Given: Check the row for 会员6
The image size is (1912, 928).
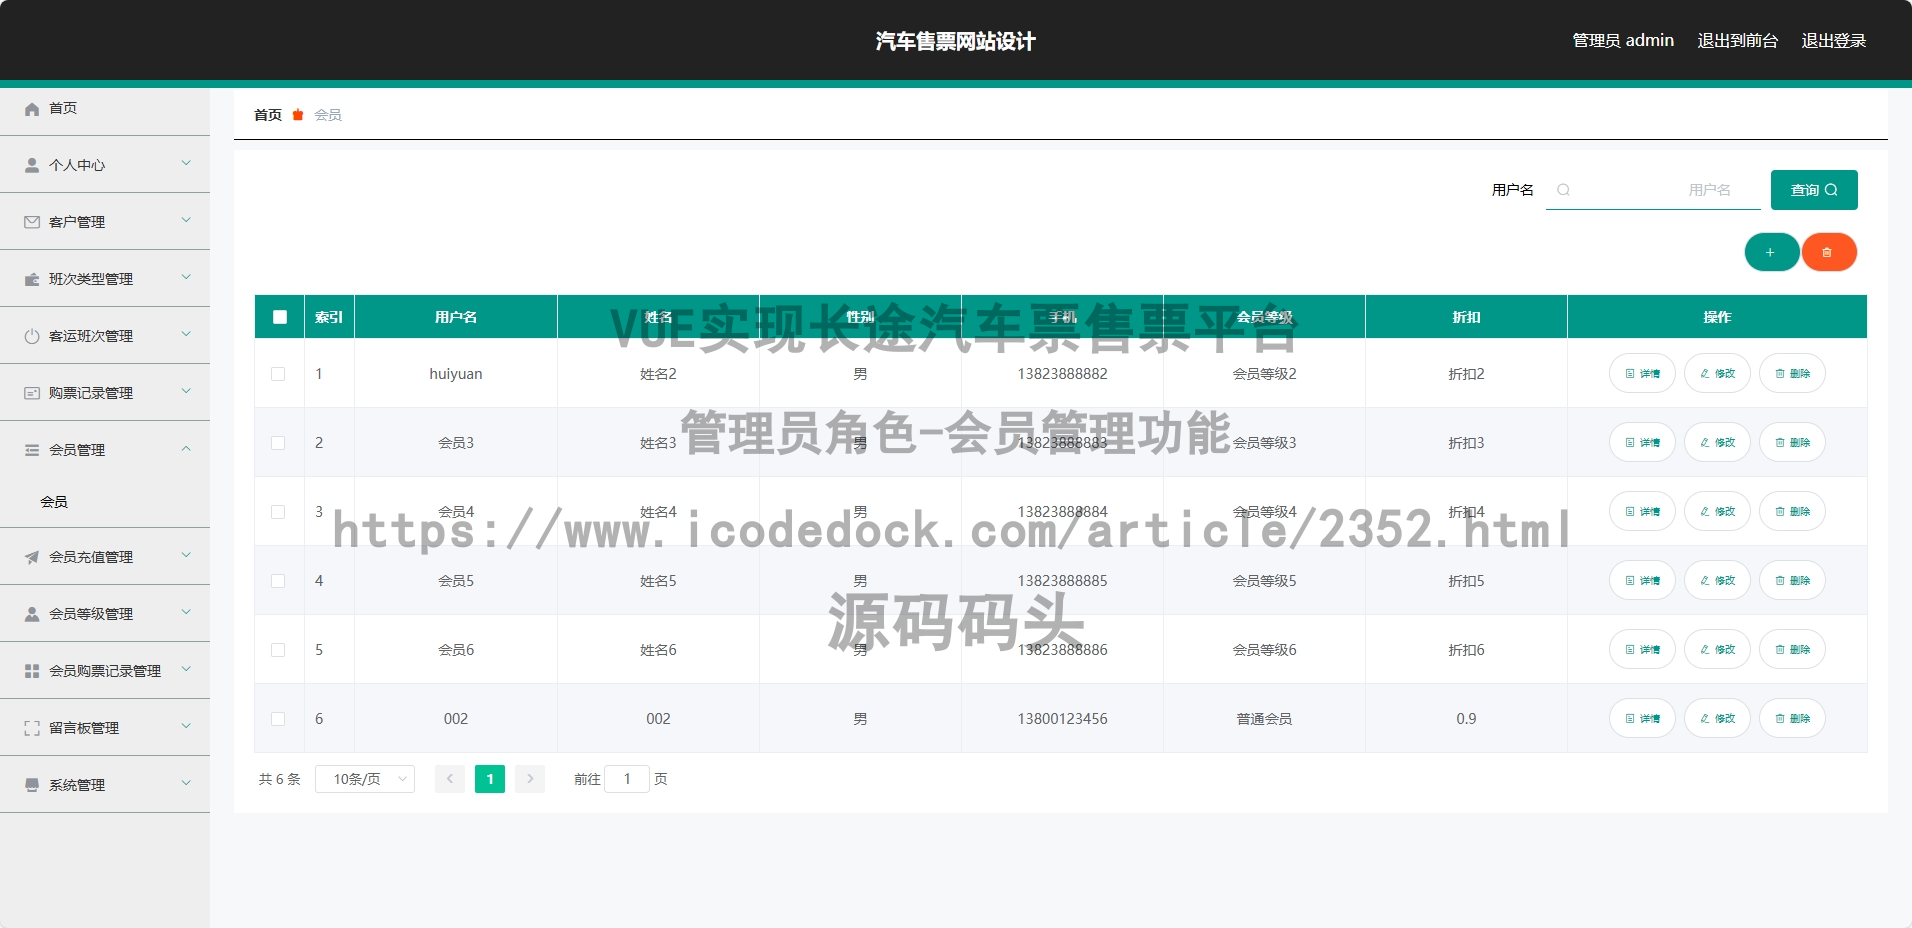Looking at the screenshot, I should [278, 650].
